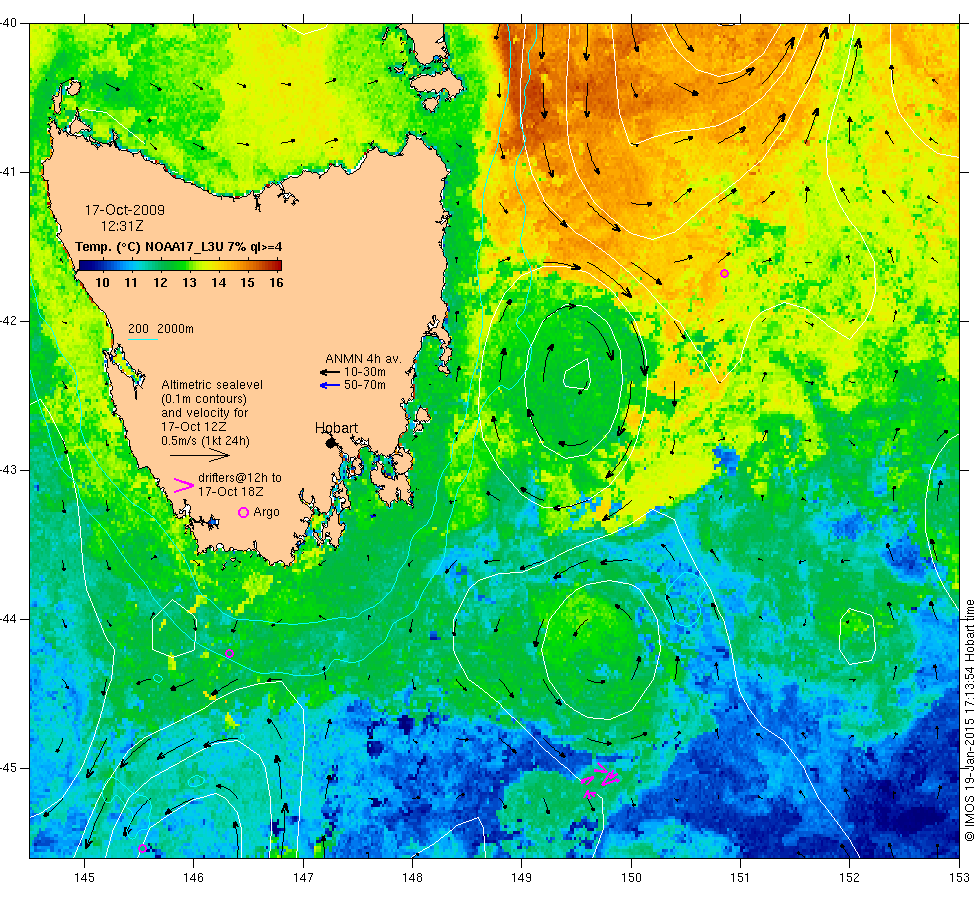This screenshot has width=980, height=900.
Task: Click the '2000m' depth contour label
Action: click(176, 329)
